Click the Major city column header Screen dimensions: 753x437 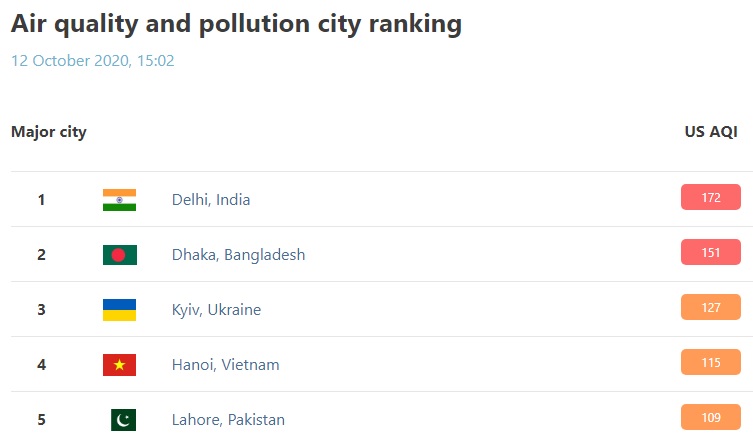[x=49, y=132]
